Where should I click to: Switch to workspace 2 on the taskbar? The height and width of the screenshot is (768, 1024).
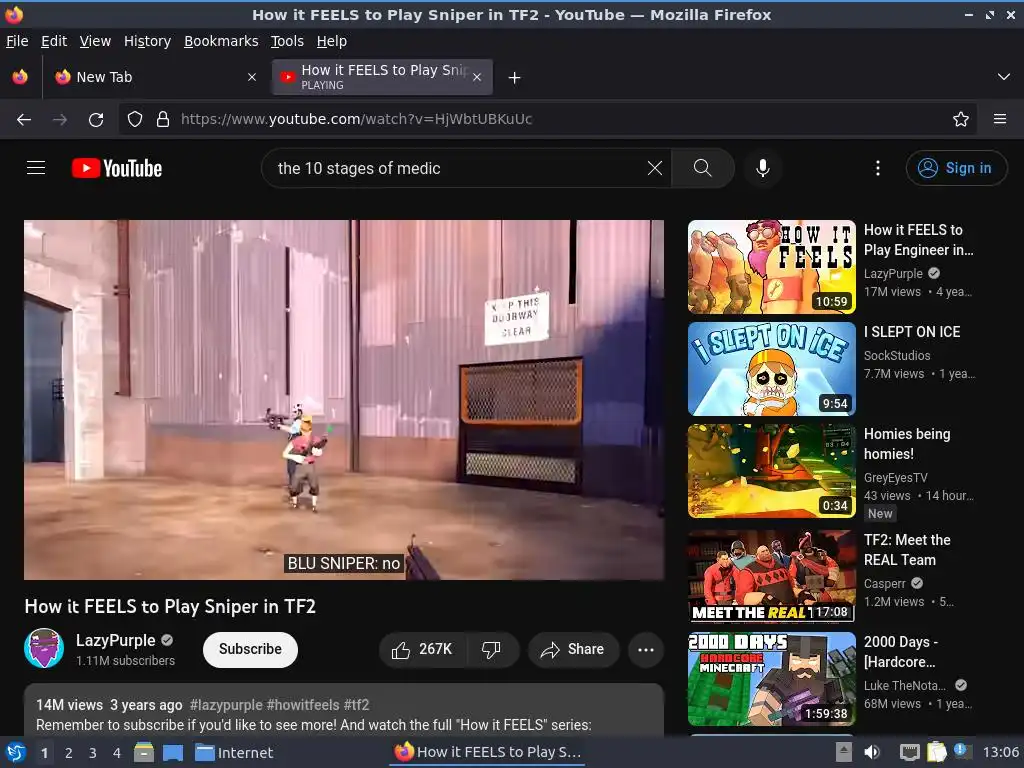coord(69,753)
